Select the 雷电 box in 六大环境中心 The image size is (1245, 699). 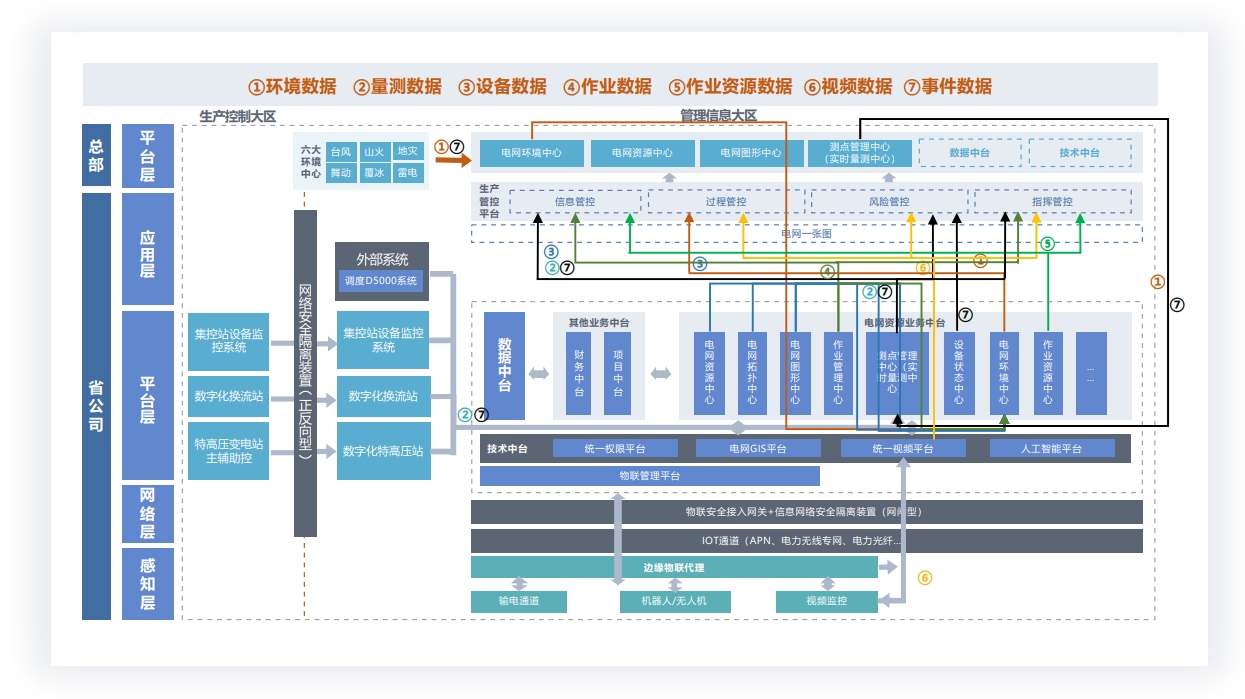tap(407, 173)
